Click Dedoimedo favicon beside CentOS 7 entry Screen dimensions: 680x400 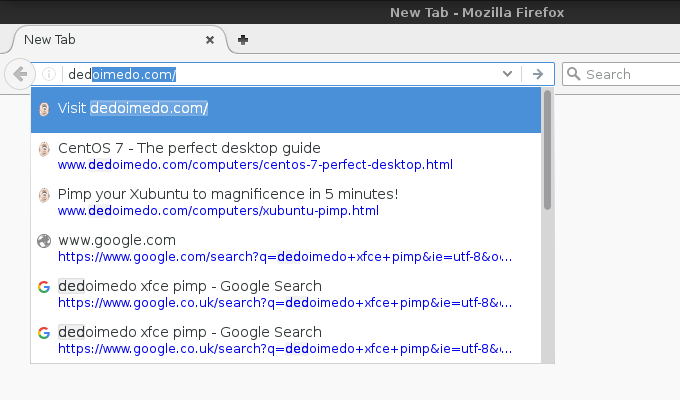point(44,149)
